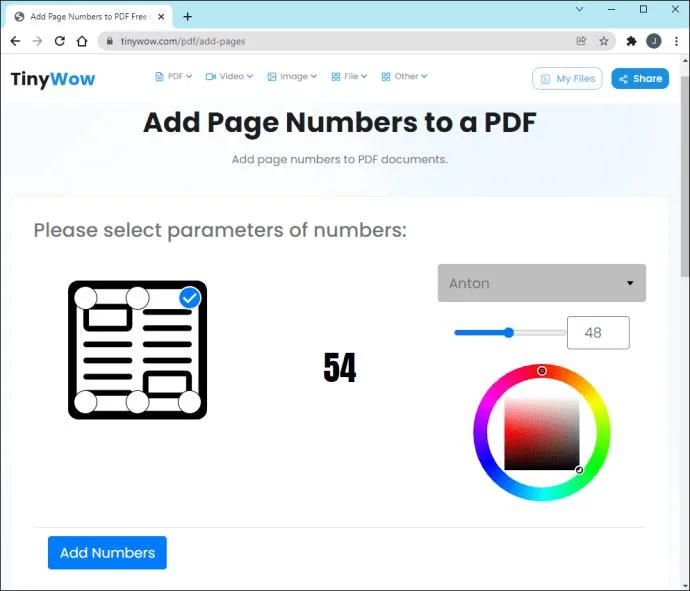Click the tab search chevron in title bar
The height and width of the screenshot is (591, 690).
click(x=580, y=9)
